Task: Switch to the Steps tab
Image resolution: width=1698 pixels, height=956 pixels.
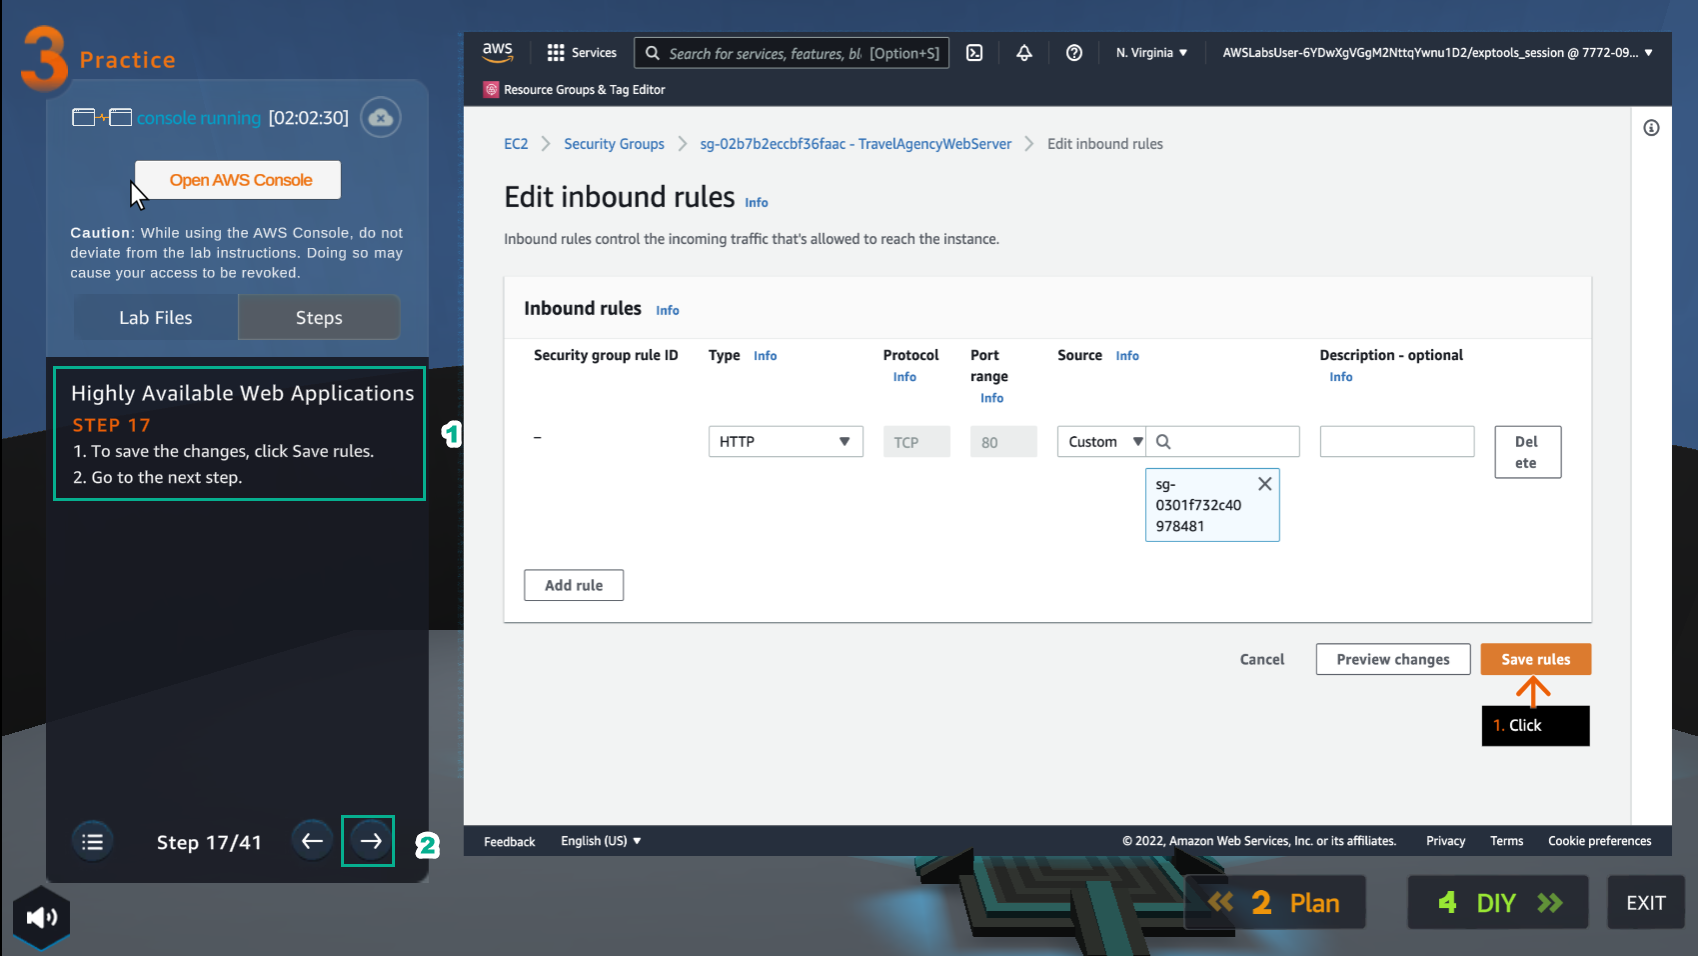Action: 319,318
